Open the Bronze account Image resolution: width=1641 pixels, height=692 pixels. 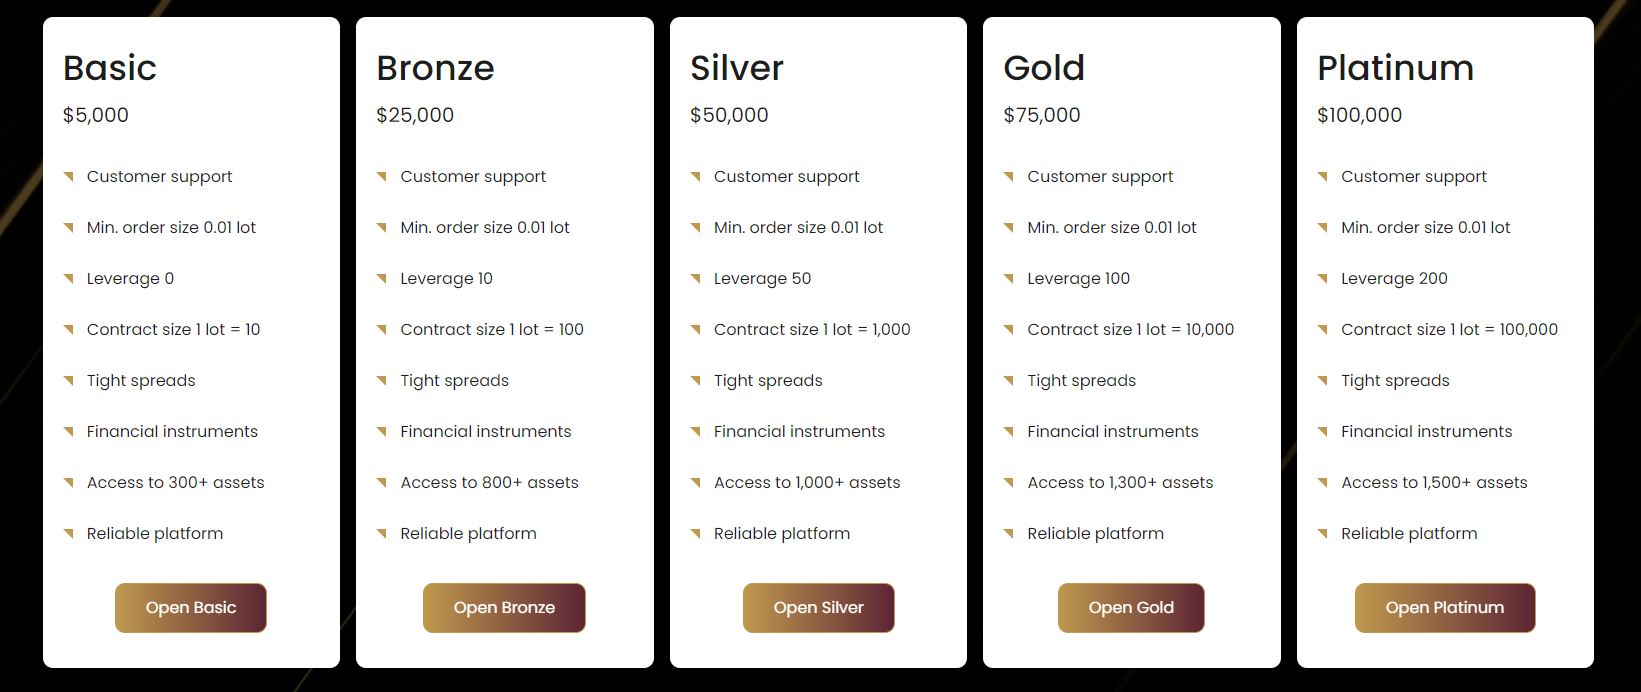point(504,608)
